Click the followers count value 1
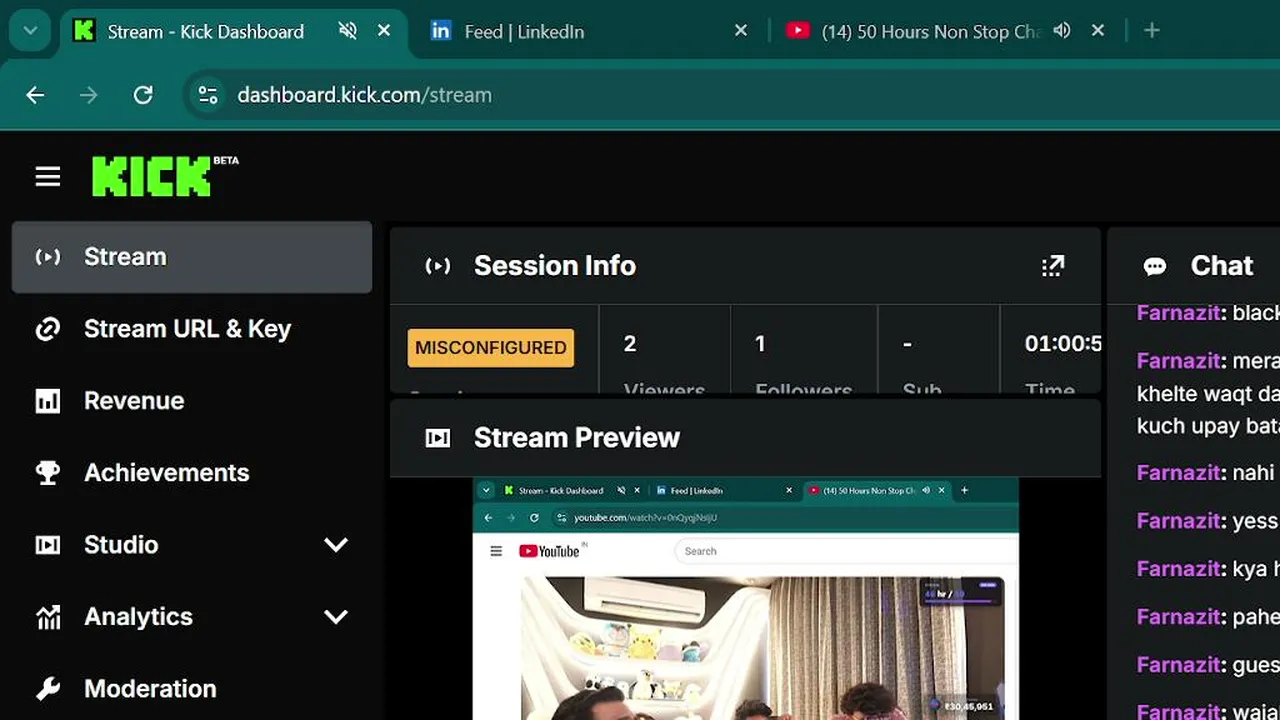The image size is (1280, 720). click(760, 344)
